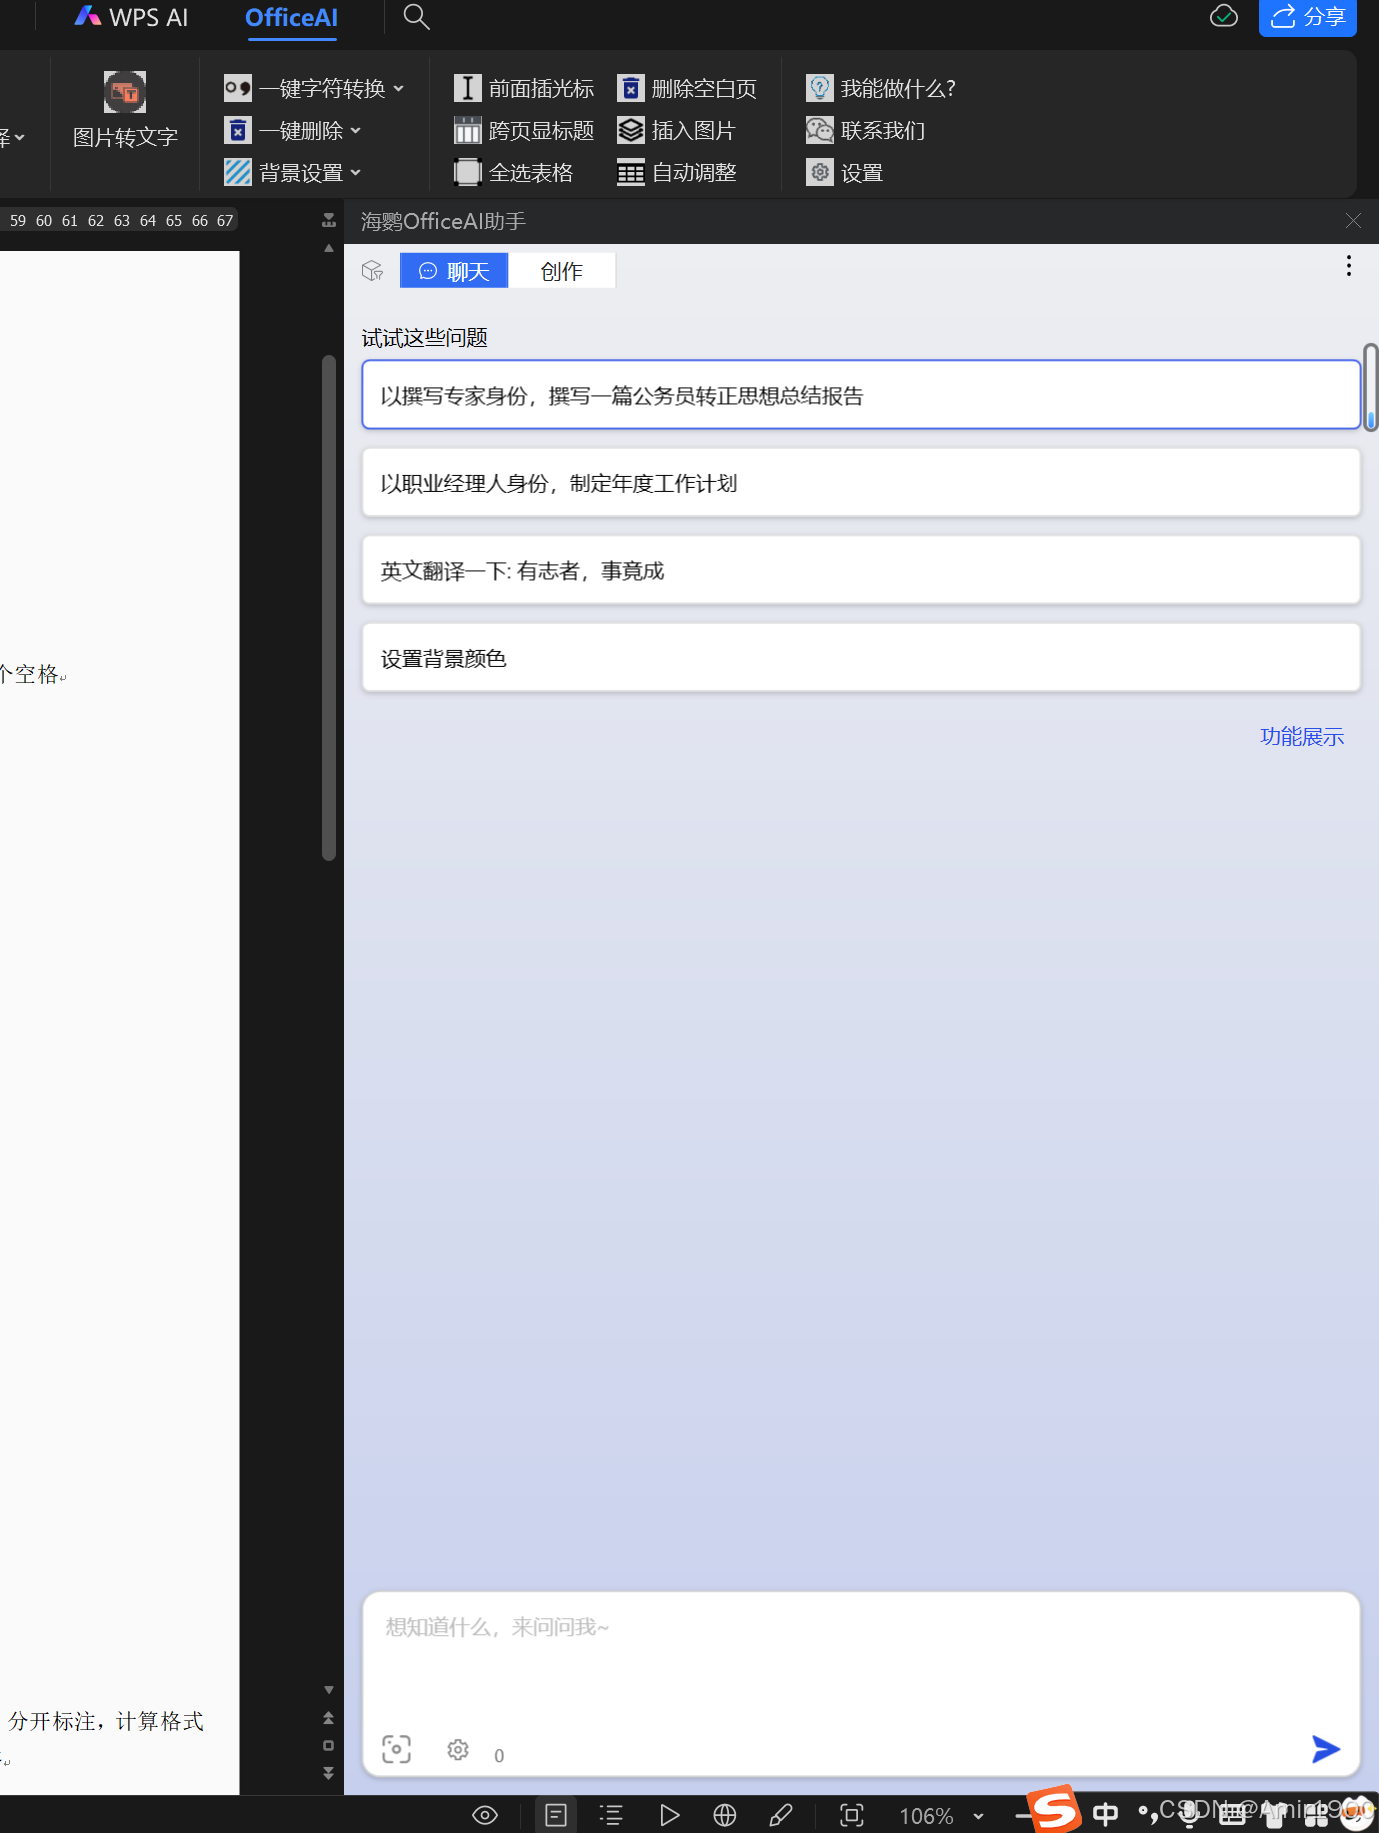1379x1833 pixels.
Task: Click document scroll down arrow
Action: [329, 1690]
